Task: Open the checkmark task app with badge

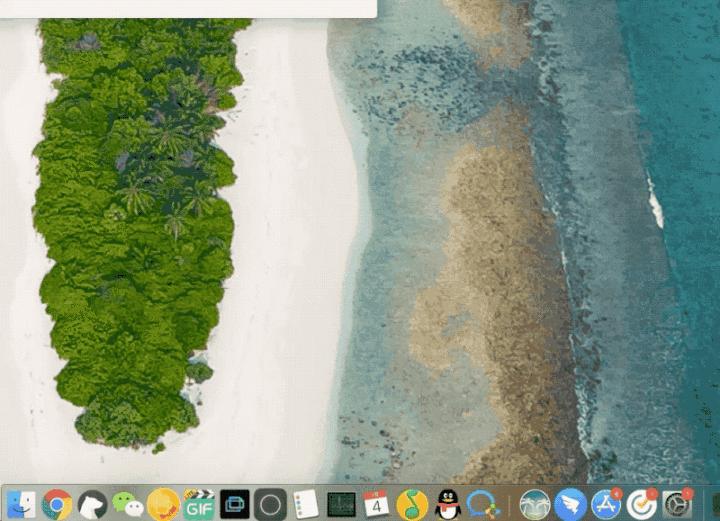Action: pyautogui.click(x=642, y=504)
